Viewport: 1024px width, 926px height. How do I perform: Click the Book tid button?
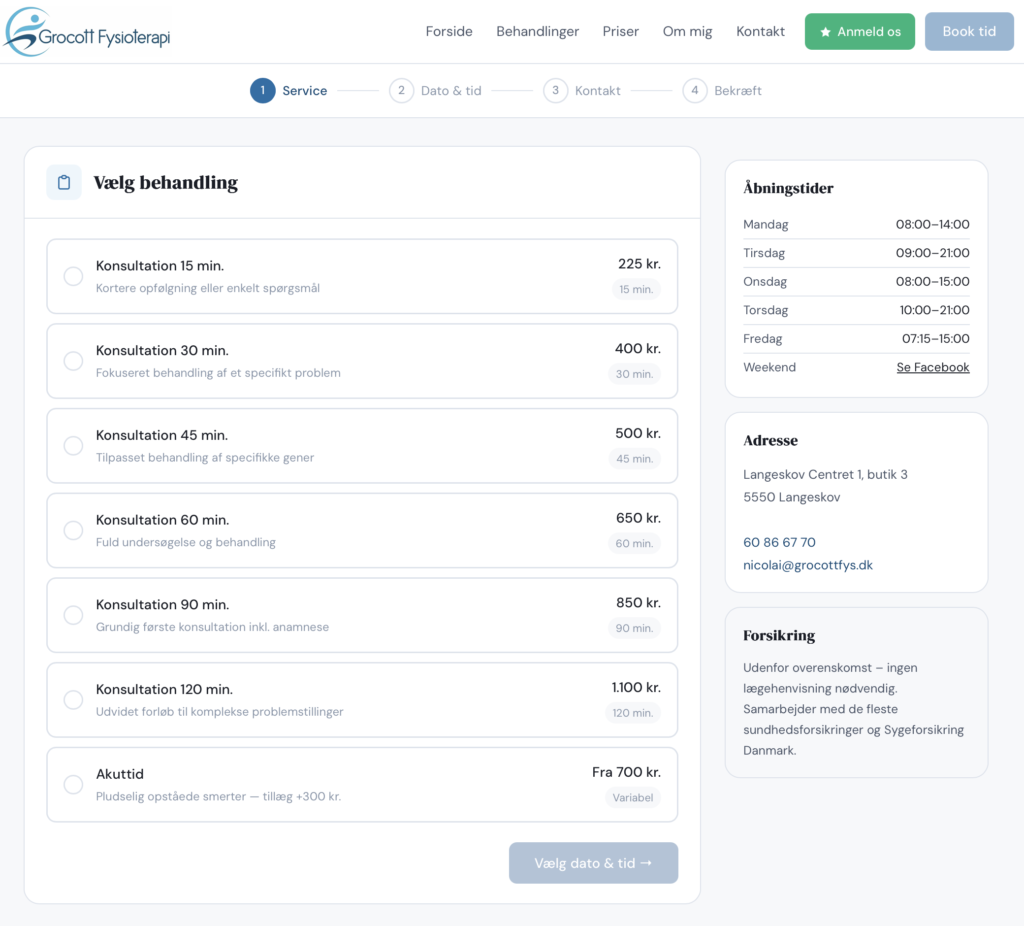[x=969, y=31]
